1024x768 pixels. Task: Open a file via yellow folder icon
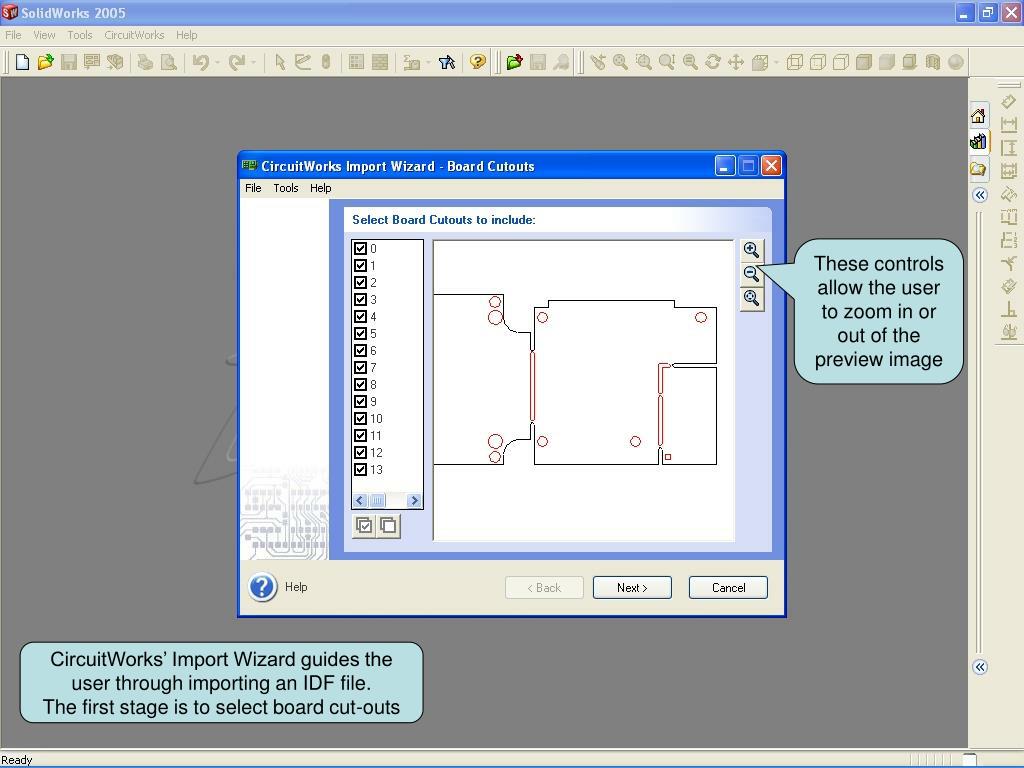click(45, 62)
